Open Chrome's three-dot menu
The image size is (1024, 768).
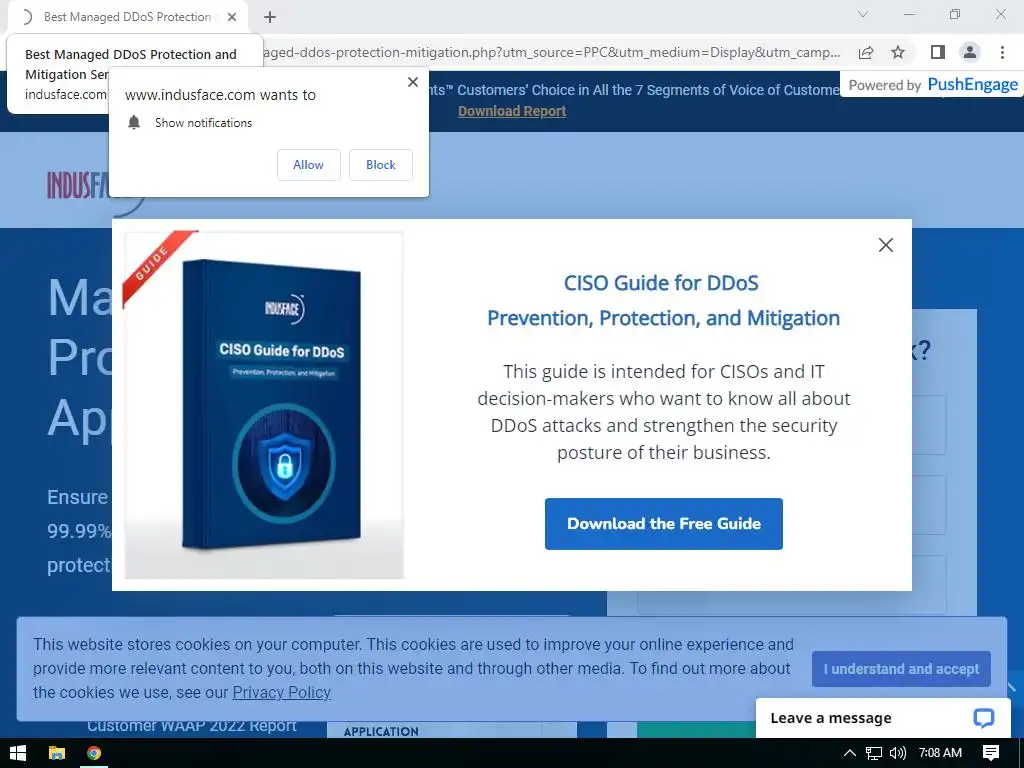[1002, 52]
